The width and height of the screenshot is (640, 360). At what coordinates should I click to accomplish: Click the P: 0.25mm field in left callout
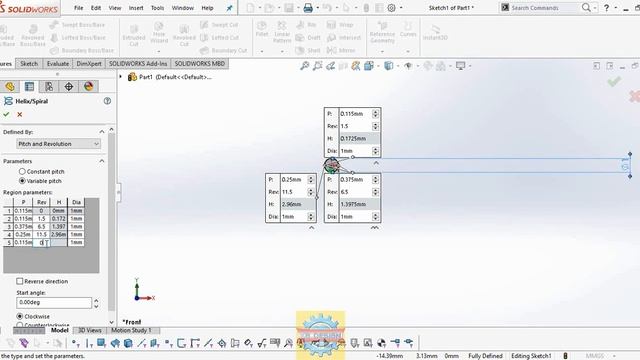tap(293, 180)
